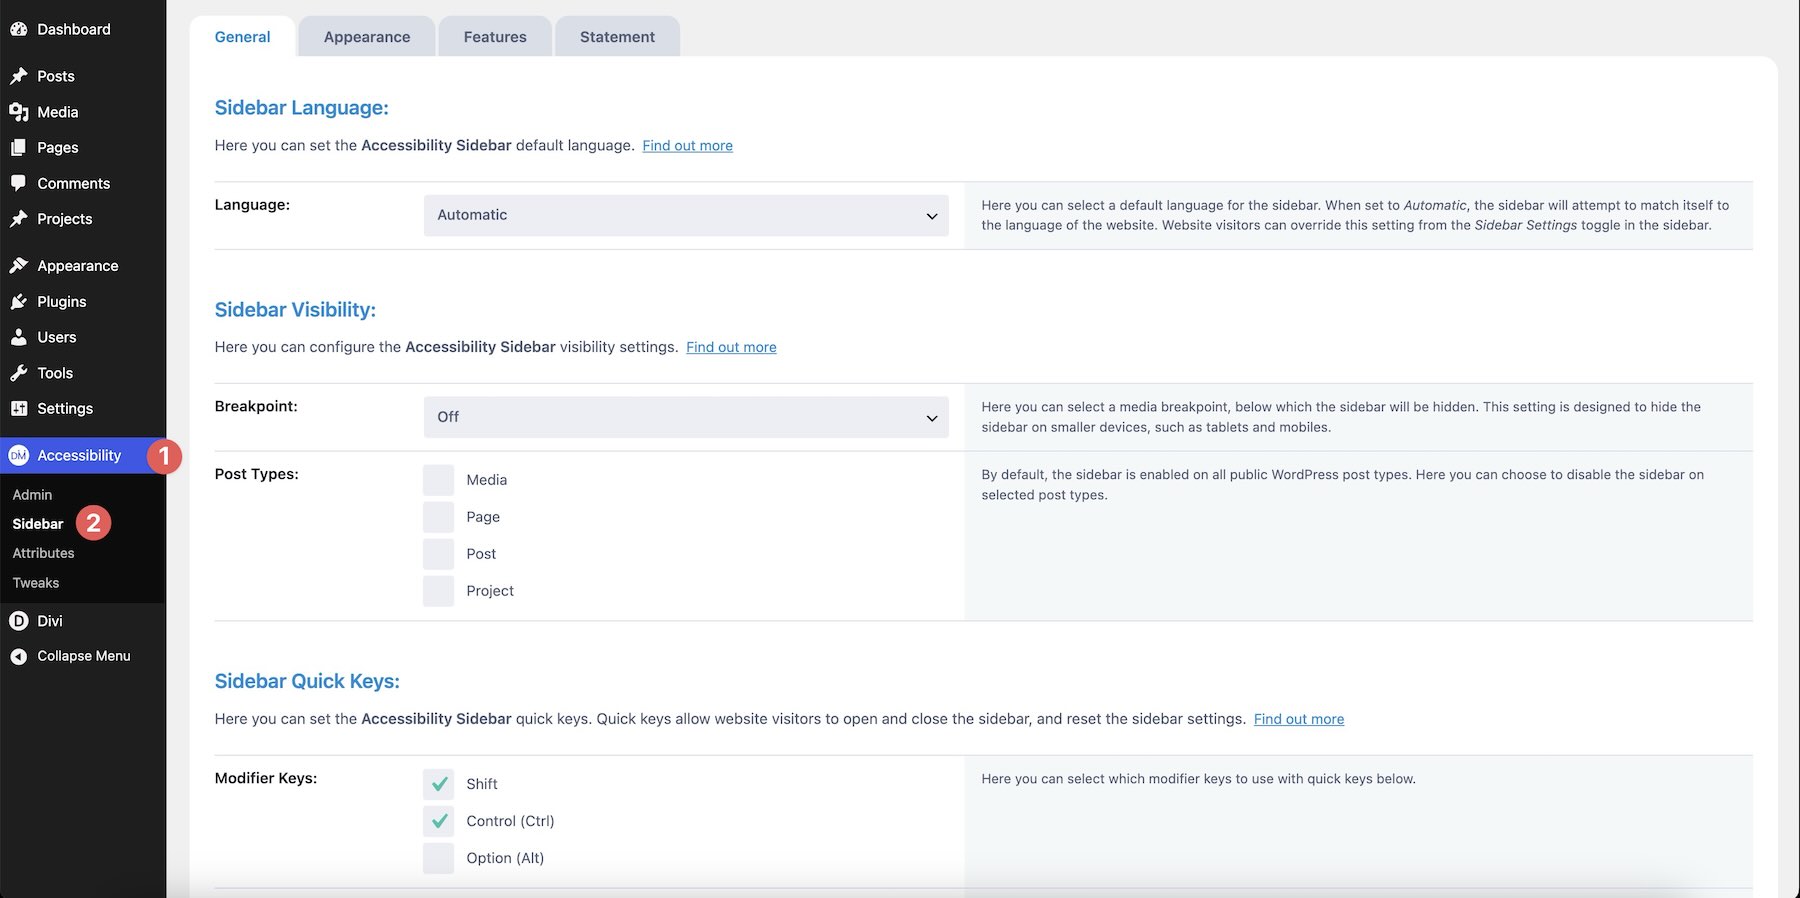1800x898 pixels.
Task: Click the Posts pushpin icon
Action: pyautogui.click(x=19, y=76)
